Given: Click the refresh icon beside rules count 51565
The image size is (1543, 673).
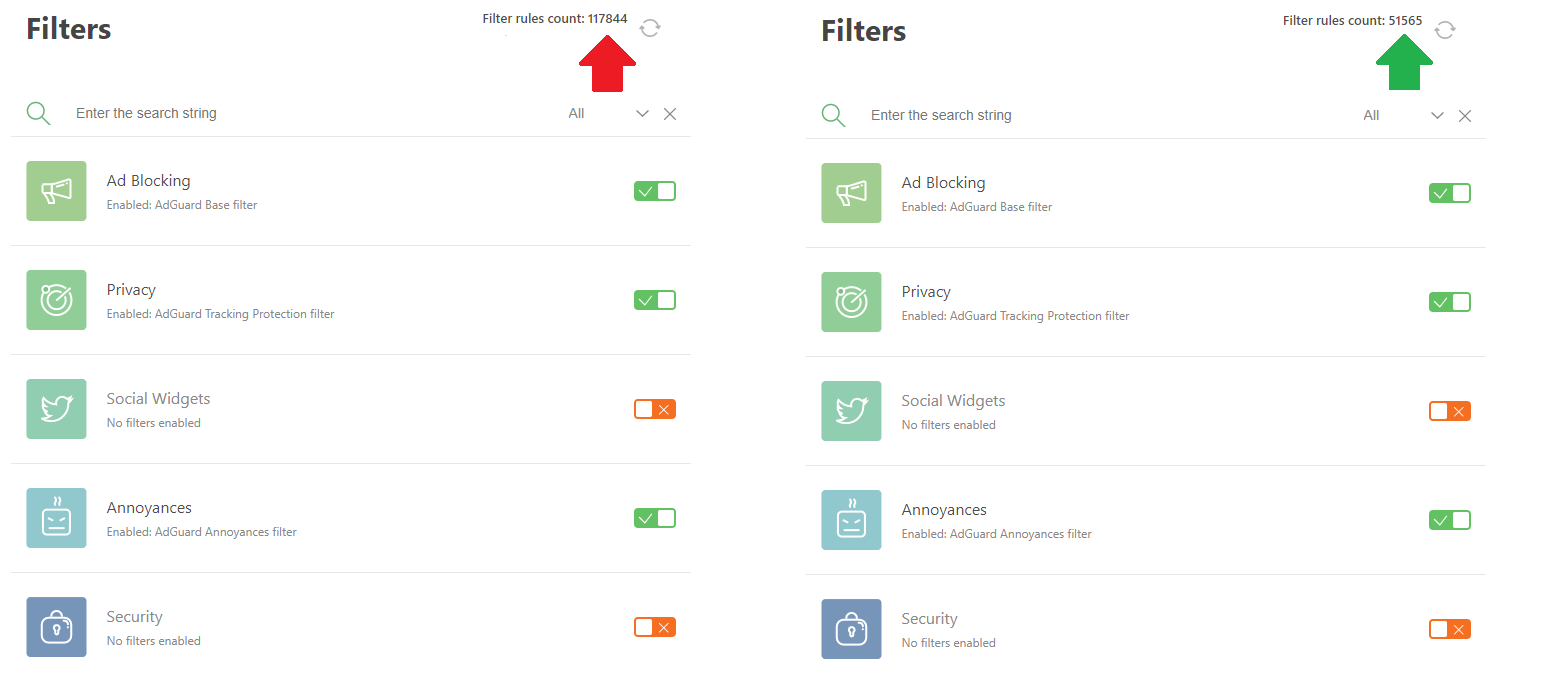Looking at the screenshot, I should (1445, 30).
